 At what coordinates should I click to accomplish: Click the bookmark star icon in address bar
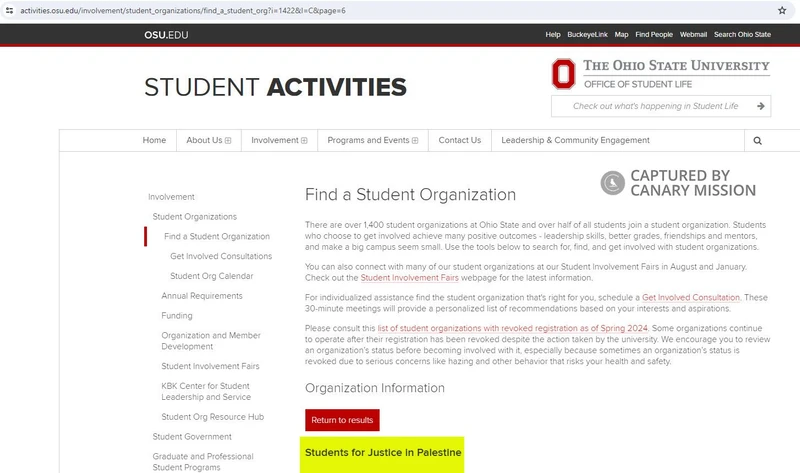pos(782,10)
